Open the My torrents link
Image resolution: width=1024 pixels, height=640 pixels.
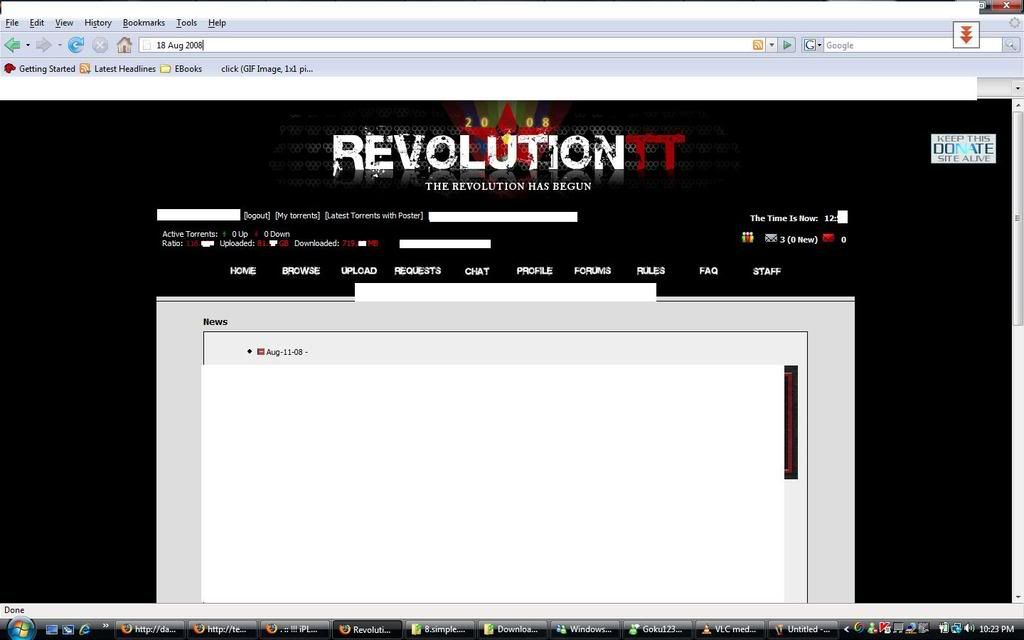point(297,216)
